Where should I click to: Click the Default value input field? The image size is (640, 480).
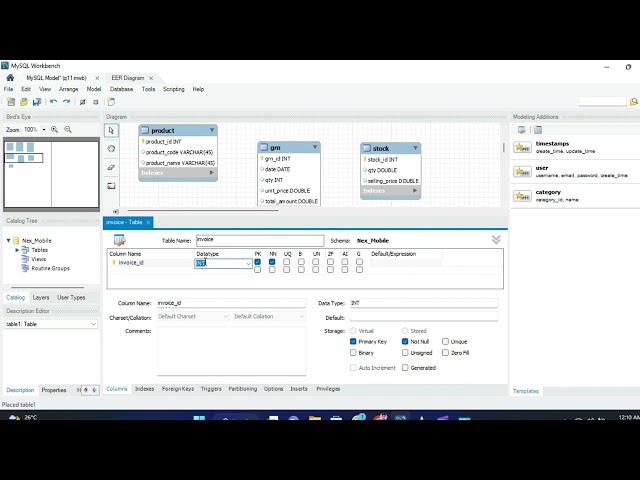[x=424, y=317]
